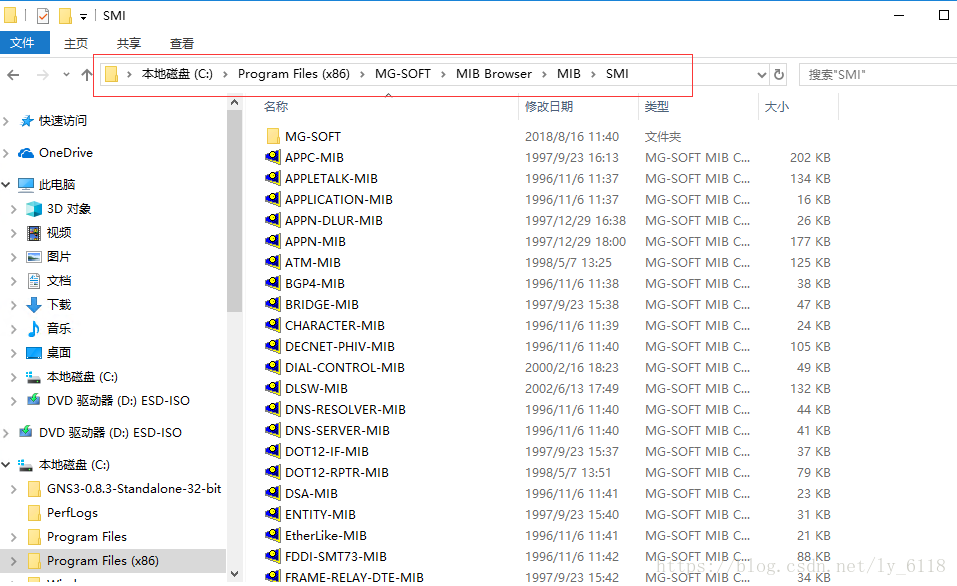Expand the 下载 tree node
The width and height of the screenshot is (957, 586).
pos(13,305)
